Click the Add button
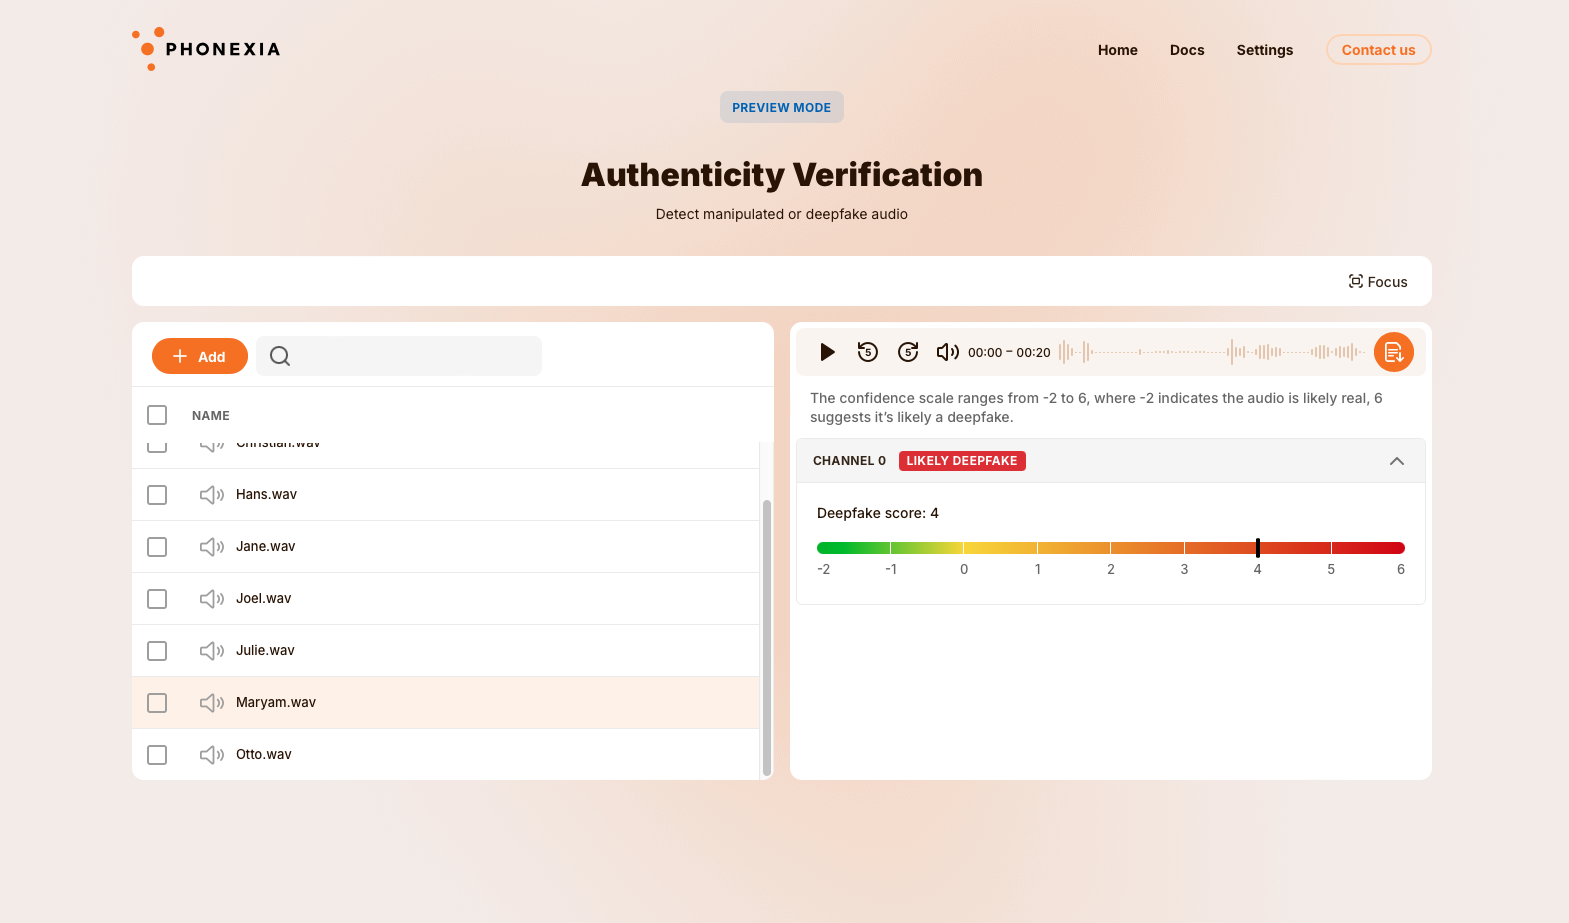Viewport: 1569px width, 923px height. point(200,356)
